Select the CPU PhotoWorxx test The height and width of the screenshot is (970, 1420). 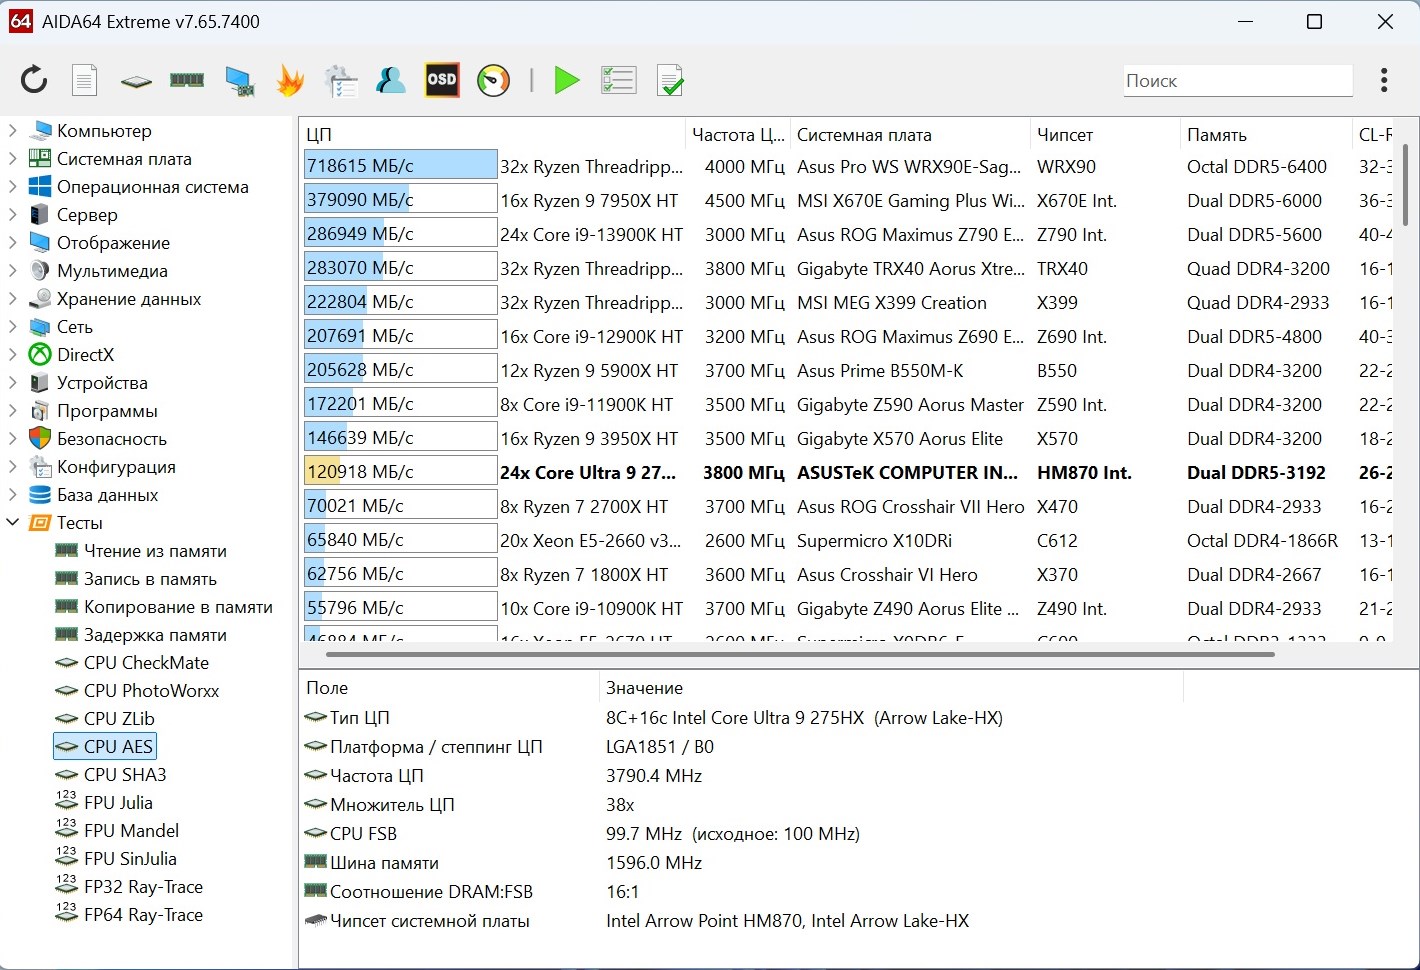coord(150,691)
